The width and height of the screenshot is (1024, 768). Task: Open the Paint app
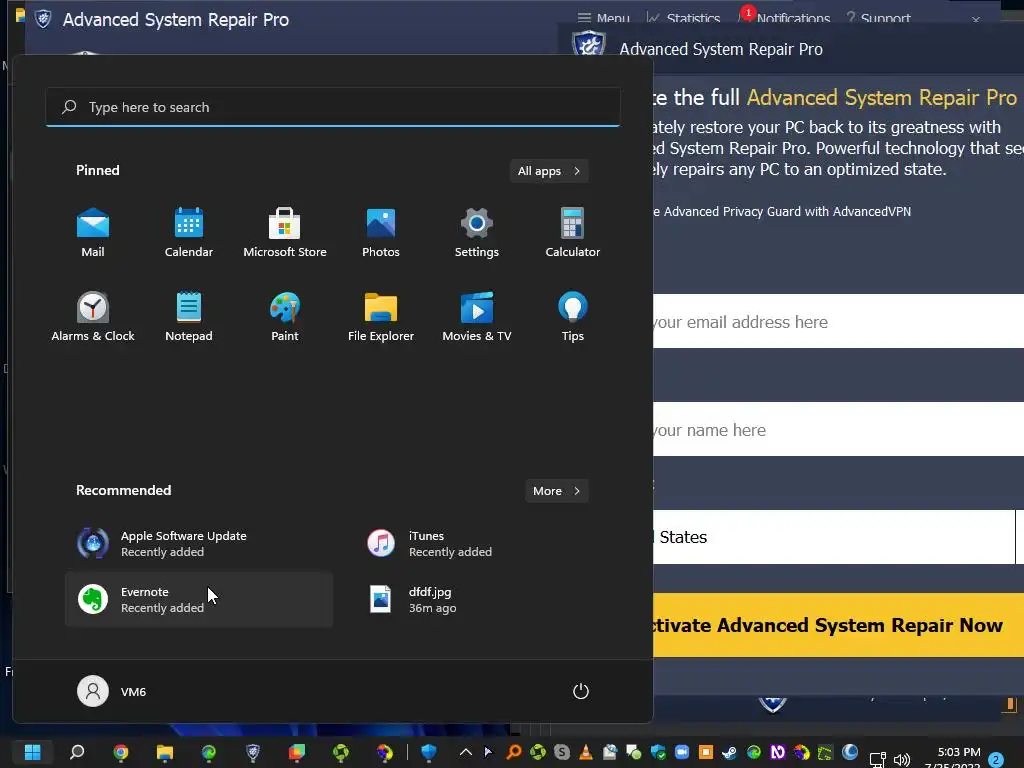tap(285, 317)
